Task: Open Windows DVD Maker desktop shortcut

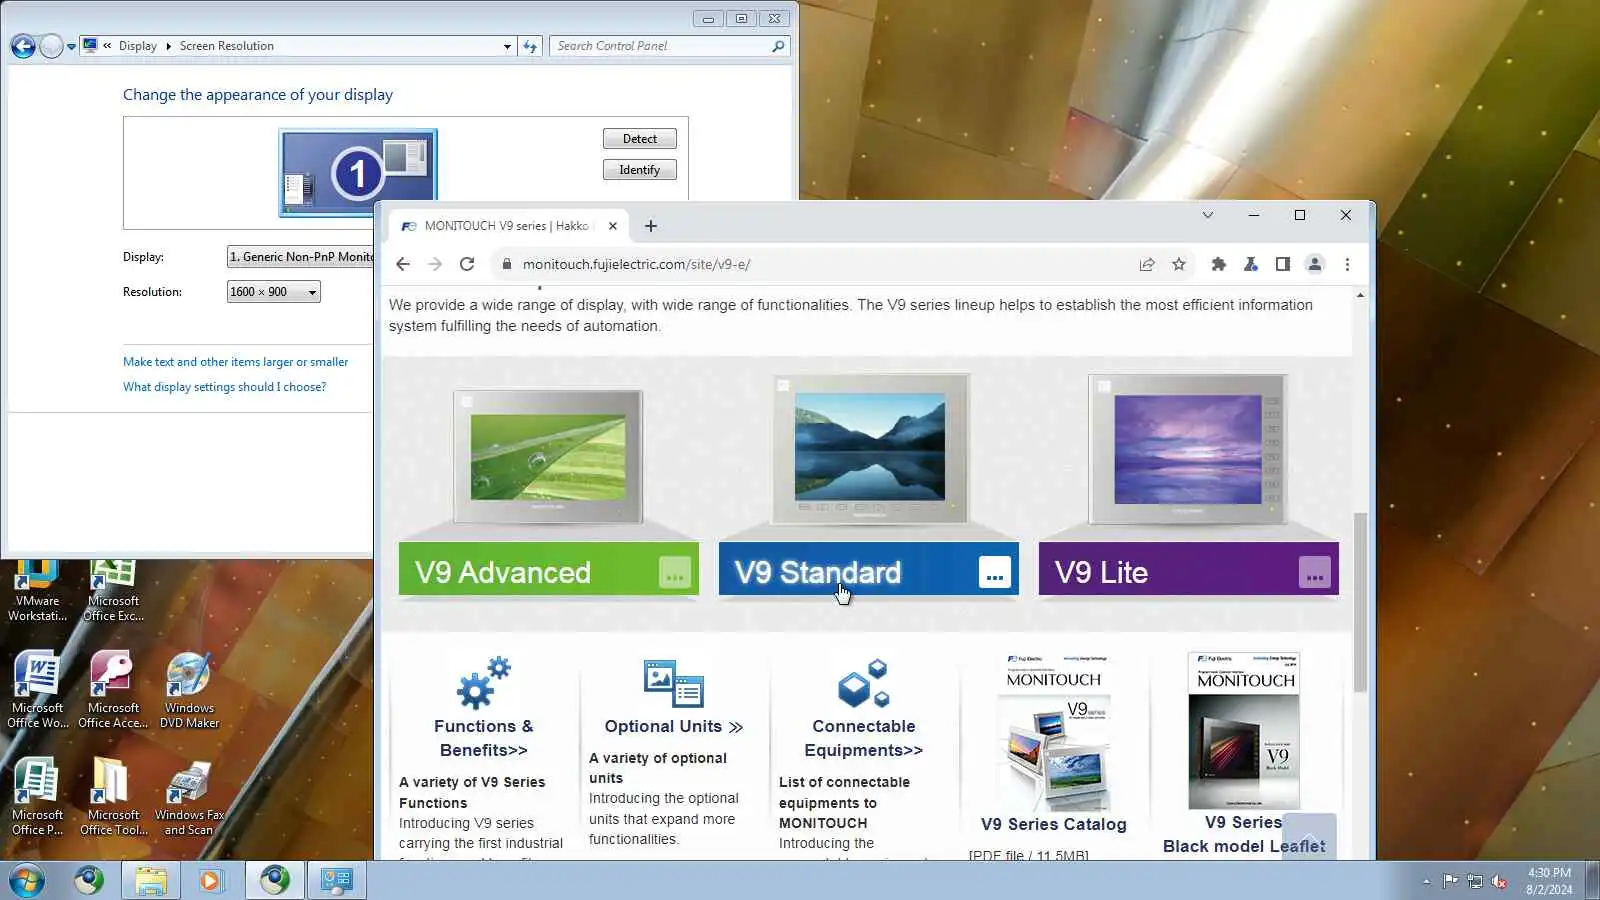Action: [x=189, y=690]
